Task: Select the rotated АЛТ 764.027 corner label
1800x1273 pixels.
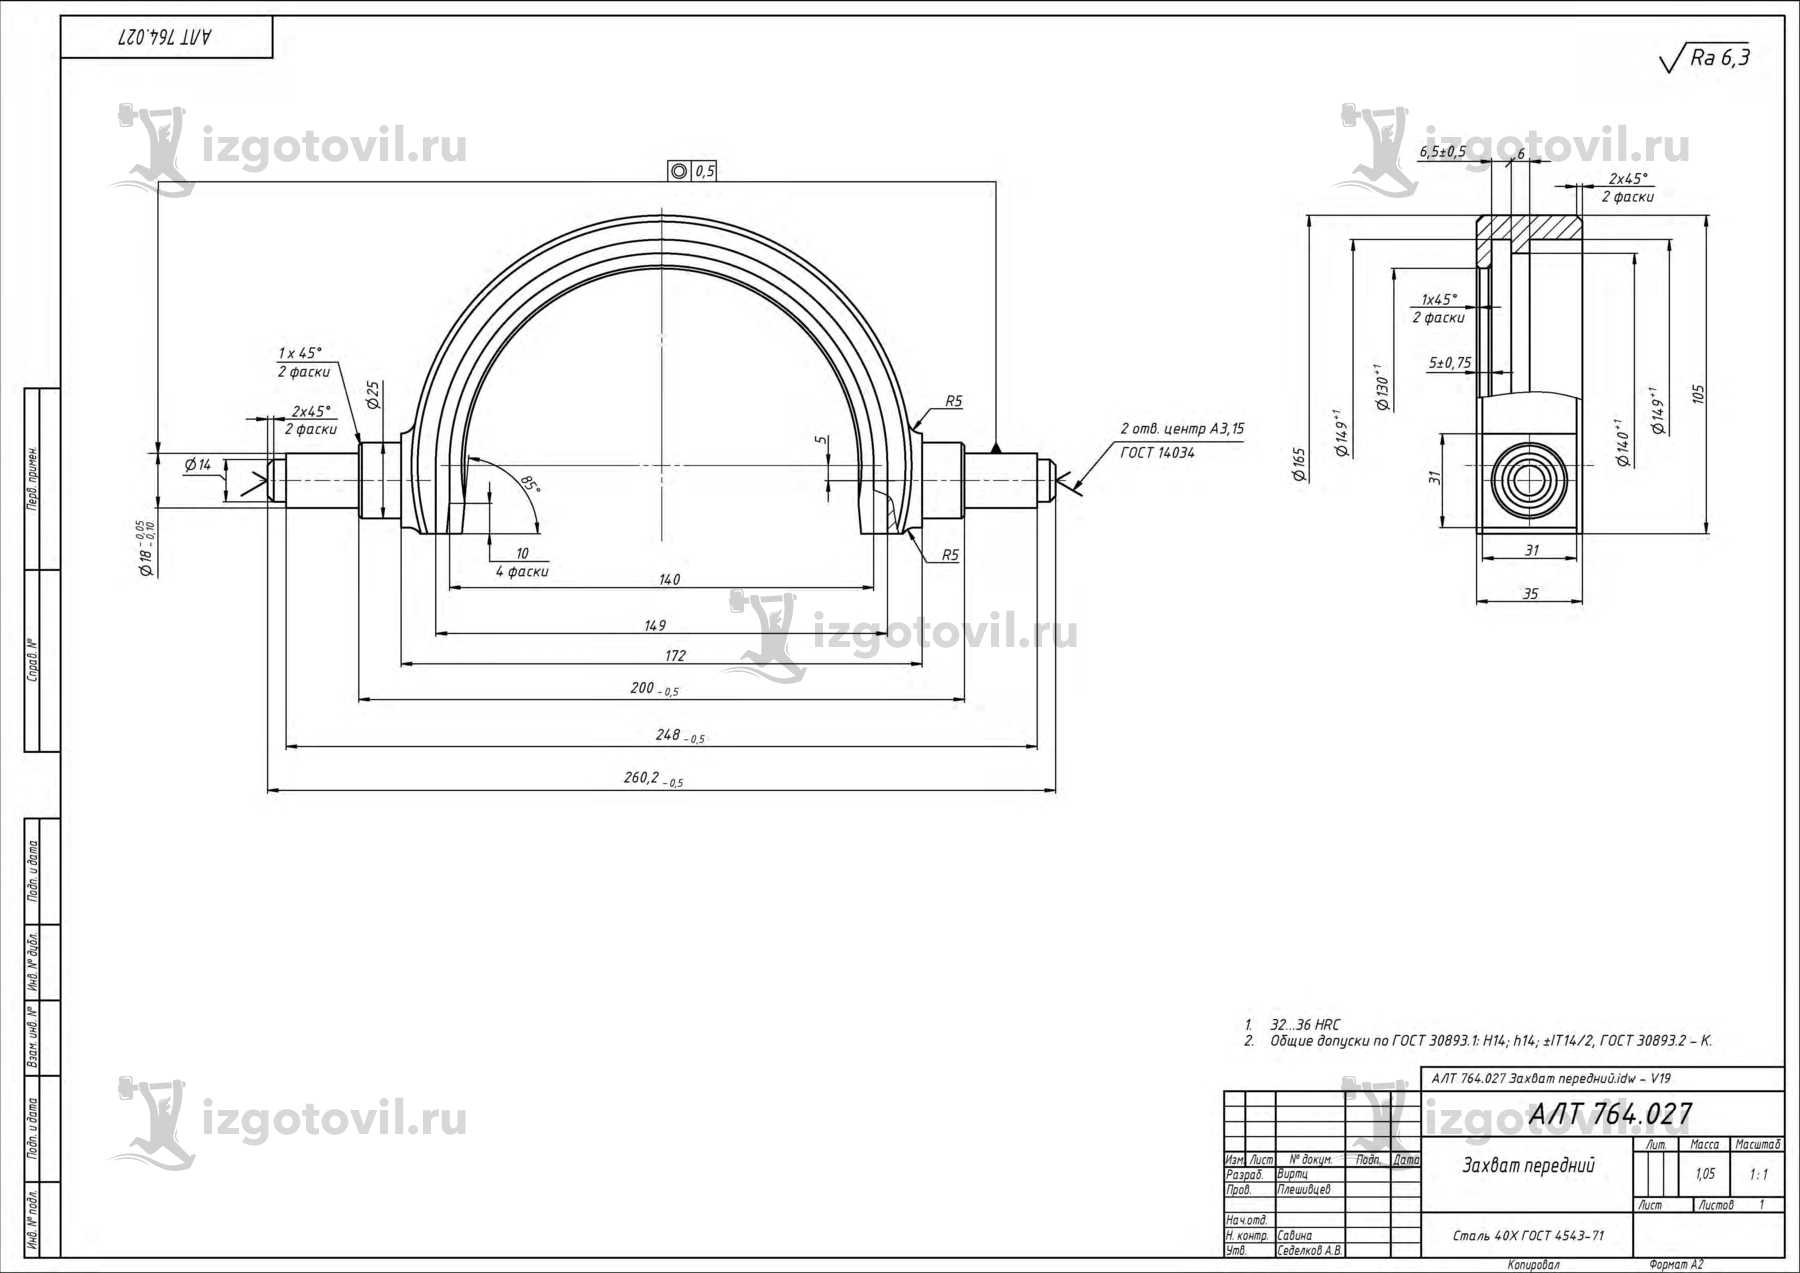Action: click(165, 37)
